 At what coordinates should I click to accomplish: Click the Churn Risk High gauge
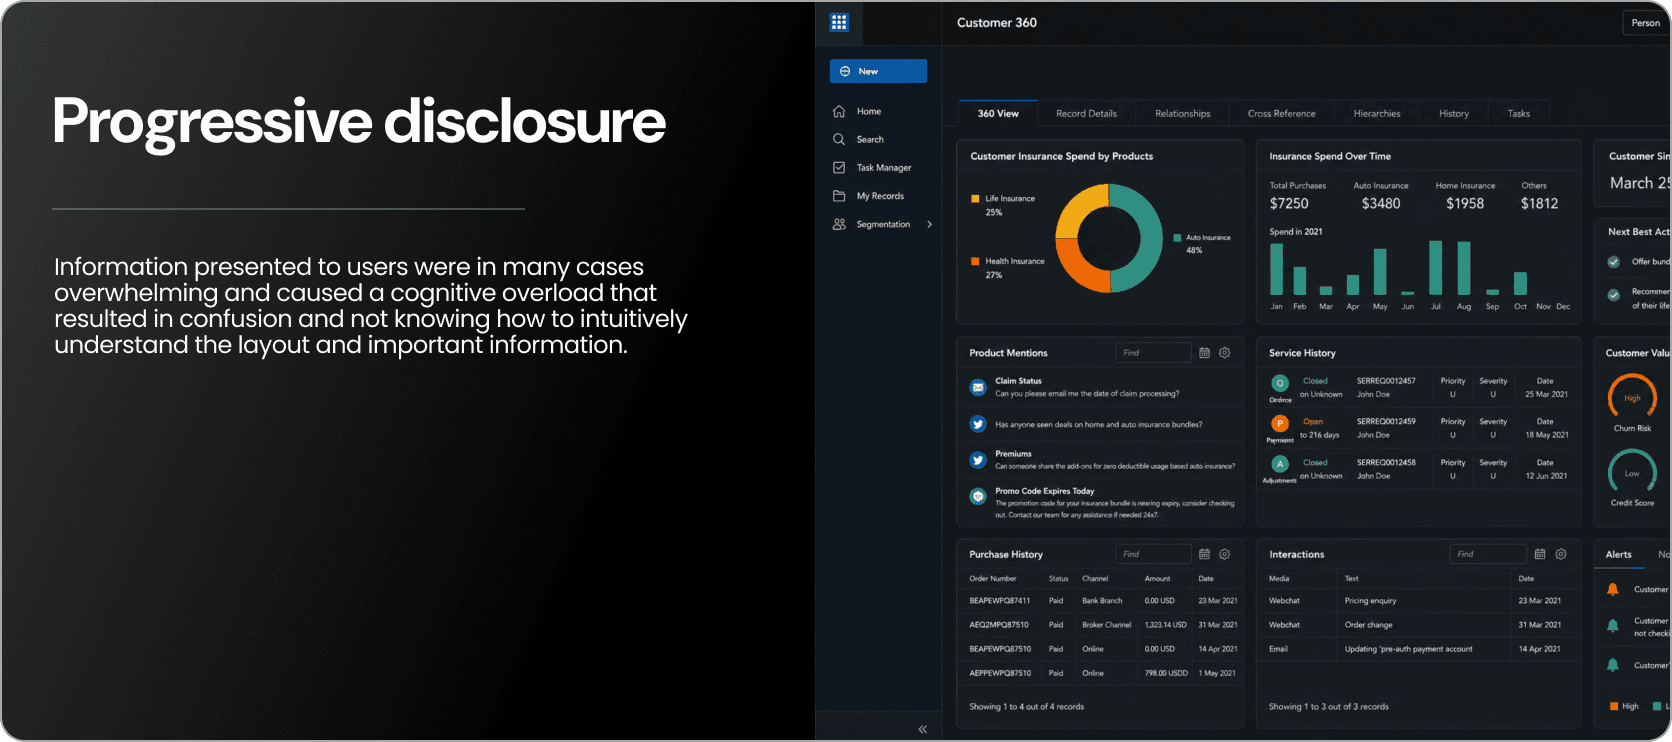(1632, 397)
